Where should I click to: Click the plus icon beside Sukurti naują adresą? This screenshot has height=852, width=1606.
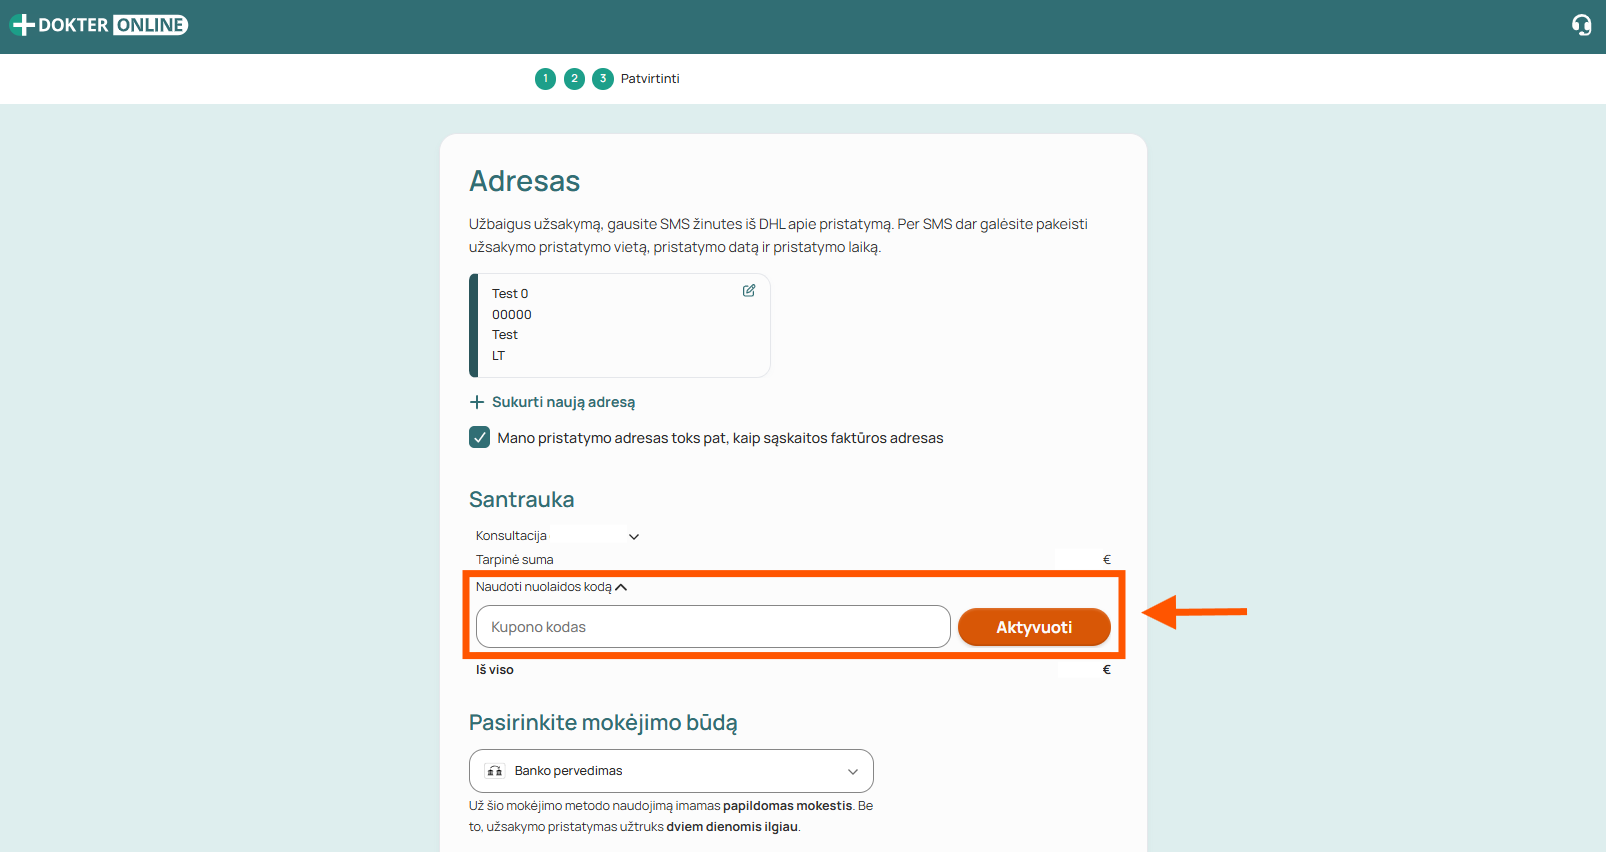tap(477, 402)
